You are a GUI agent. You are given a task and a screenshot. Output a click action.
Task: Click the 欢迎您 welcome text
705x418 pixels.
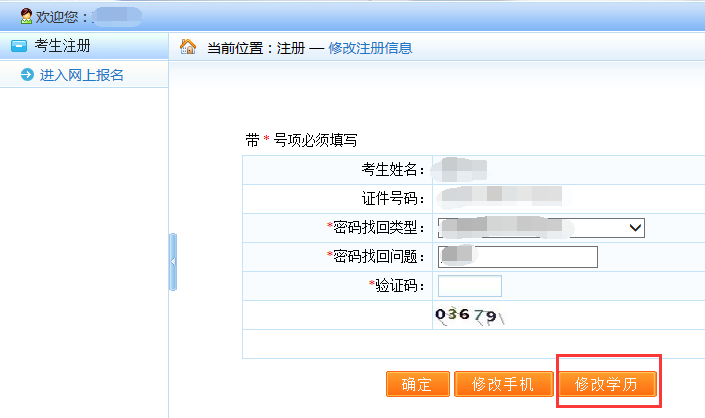pyautogui.click(x=61, y=17)
